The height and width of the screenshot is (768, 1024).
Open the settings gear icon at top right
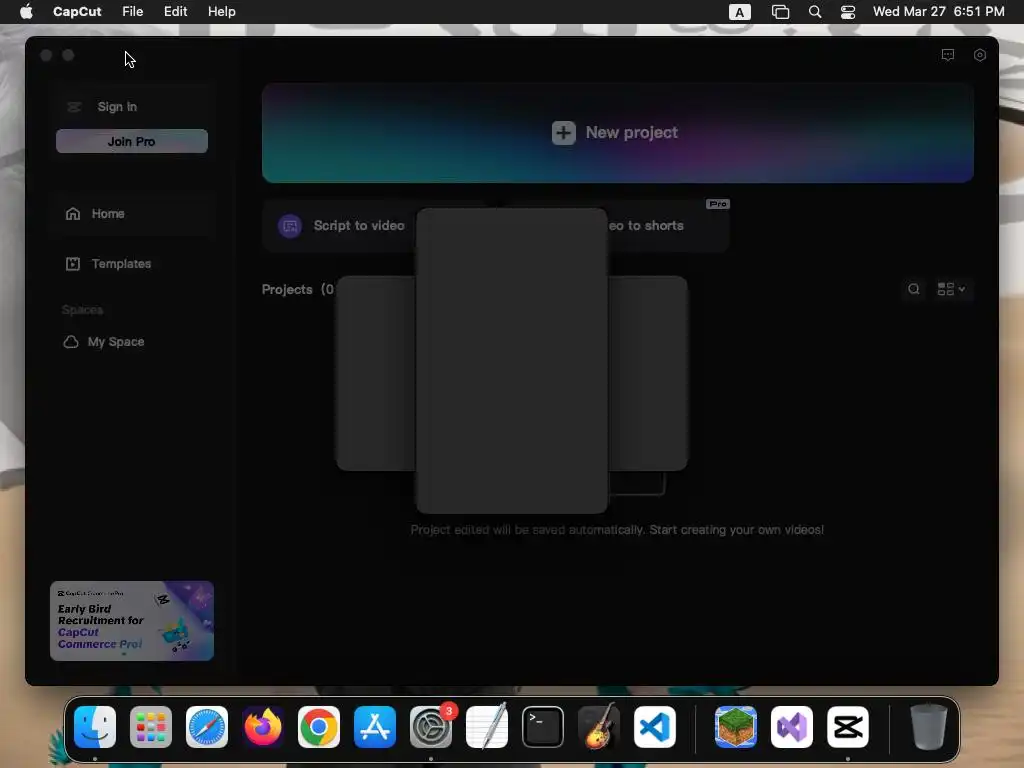(x=980, y=55)
